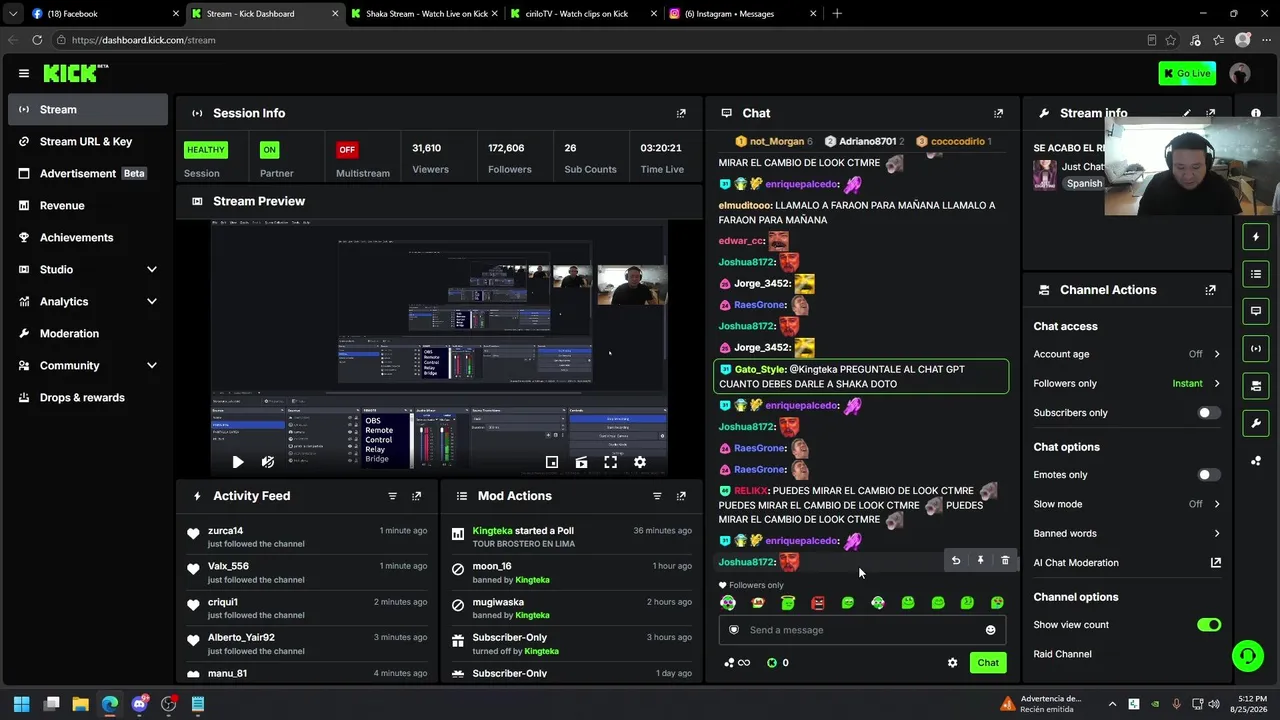Pop out the Activity Feed panel
Viewport: 1280px width, 720px height.
(417, 496)
